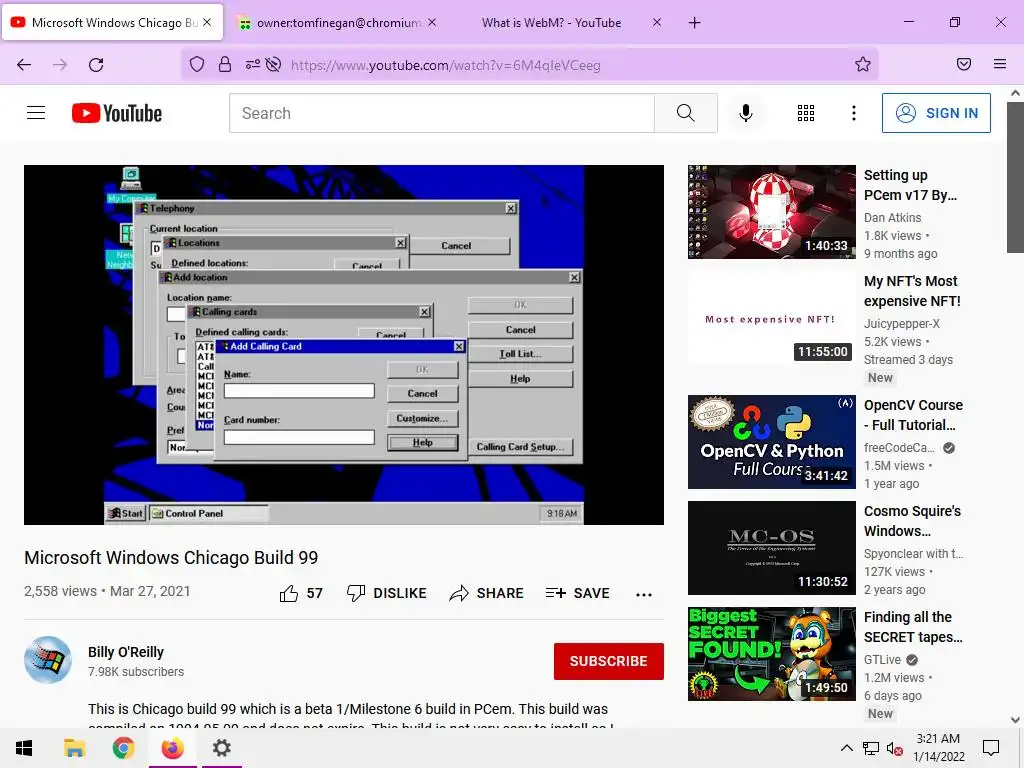Dislike the Chicago Build 99 video

[x=386, y=593]
